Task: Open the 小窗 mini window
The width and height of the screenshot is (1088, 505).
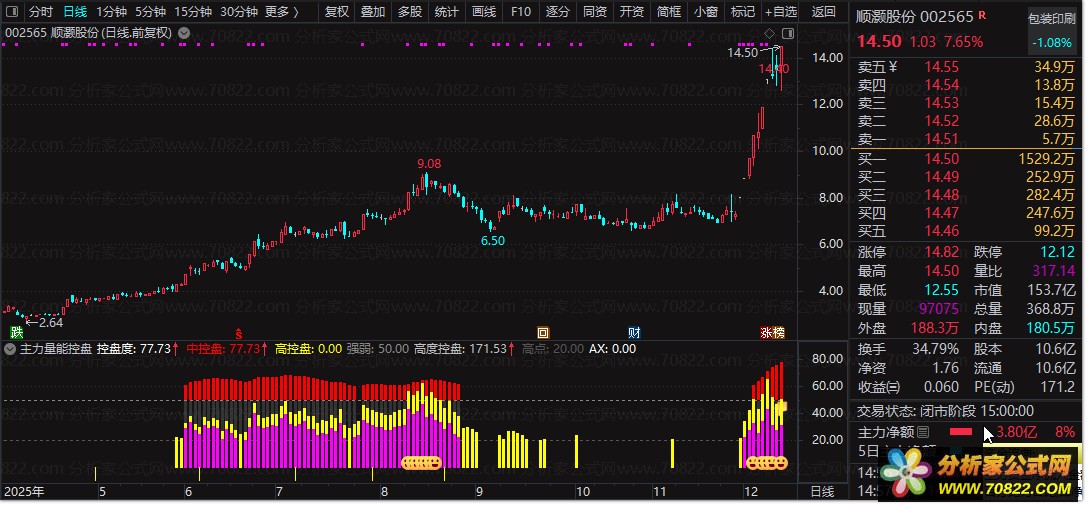Action: (x=706, y=12)
